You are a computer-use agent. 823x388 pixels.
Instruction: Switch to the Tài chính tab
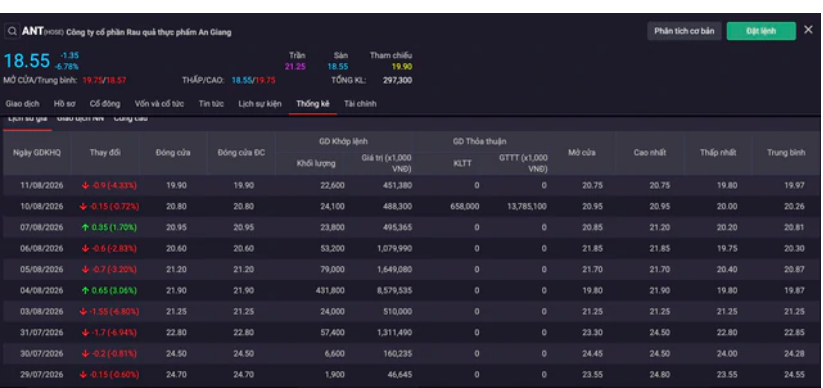point(360,104)
